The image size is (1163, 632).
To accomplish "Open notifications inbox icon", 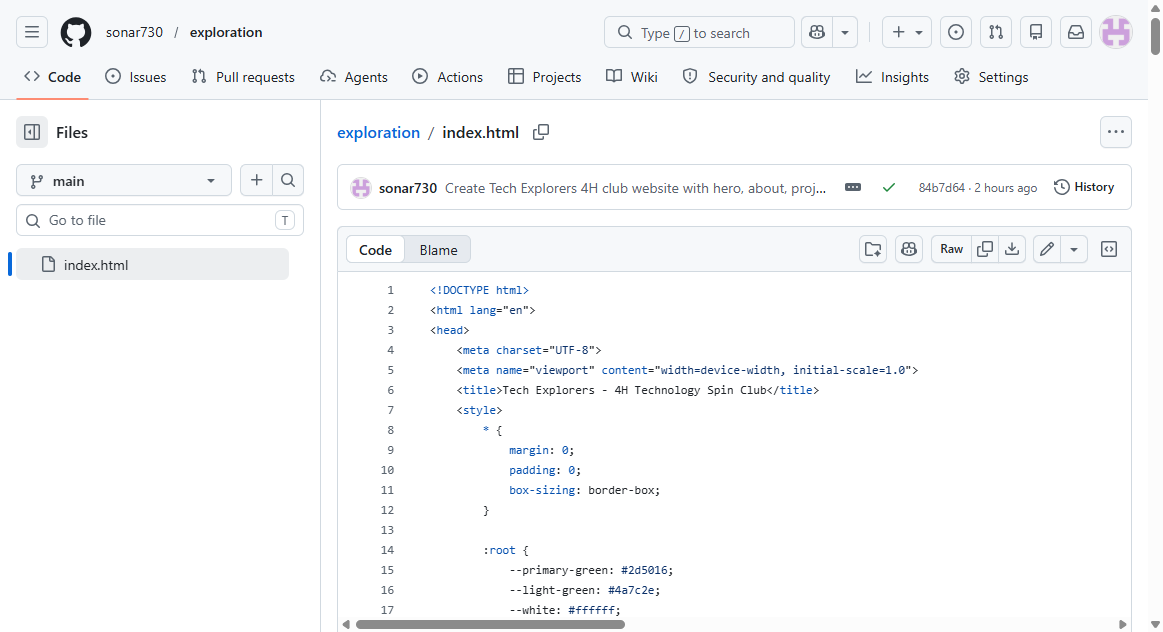I will point(1075,33).
